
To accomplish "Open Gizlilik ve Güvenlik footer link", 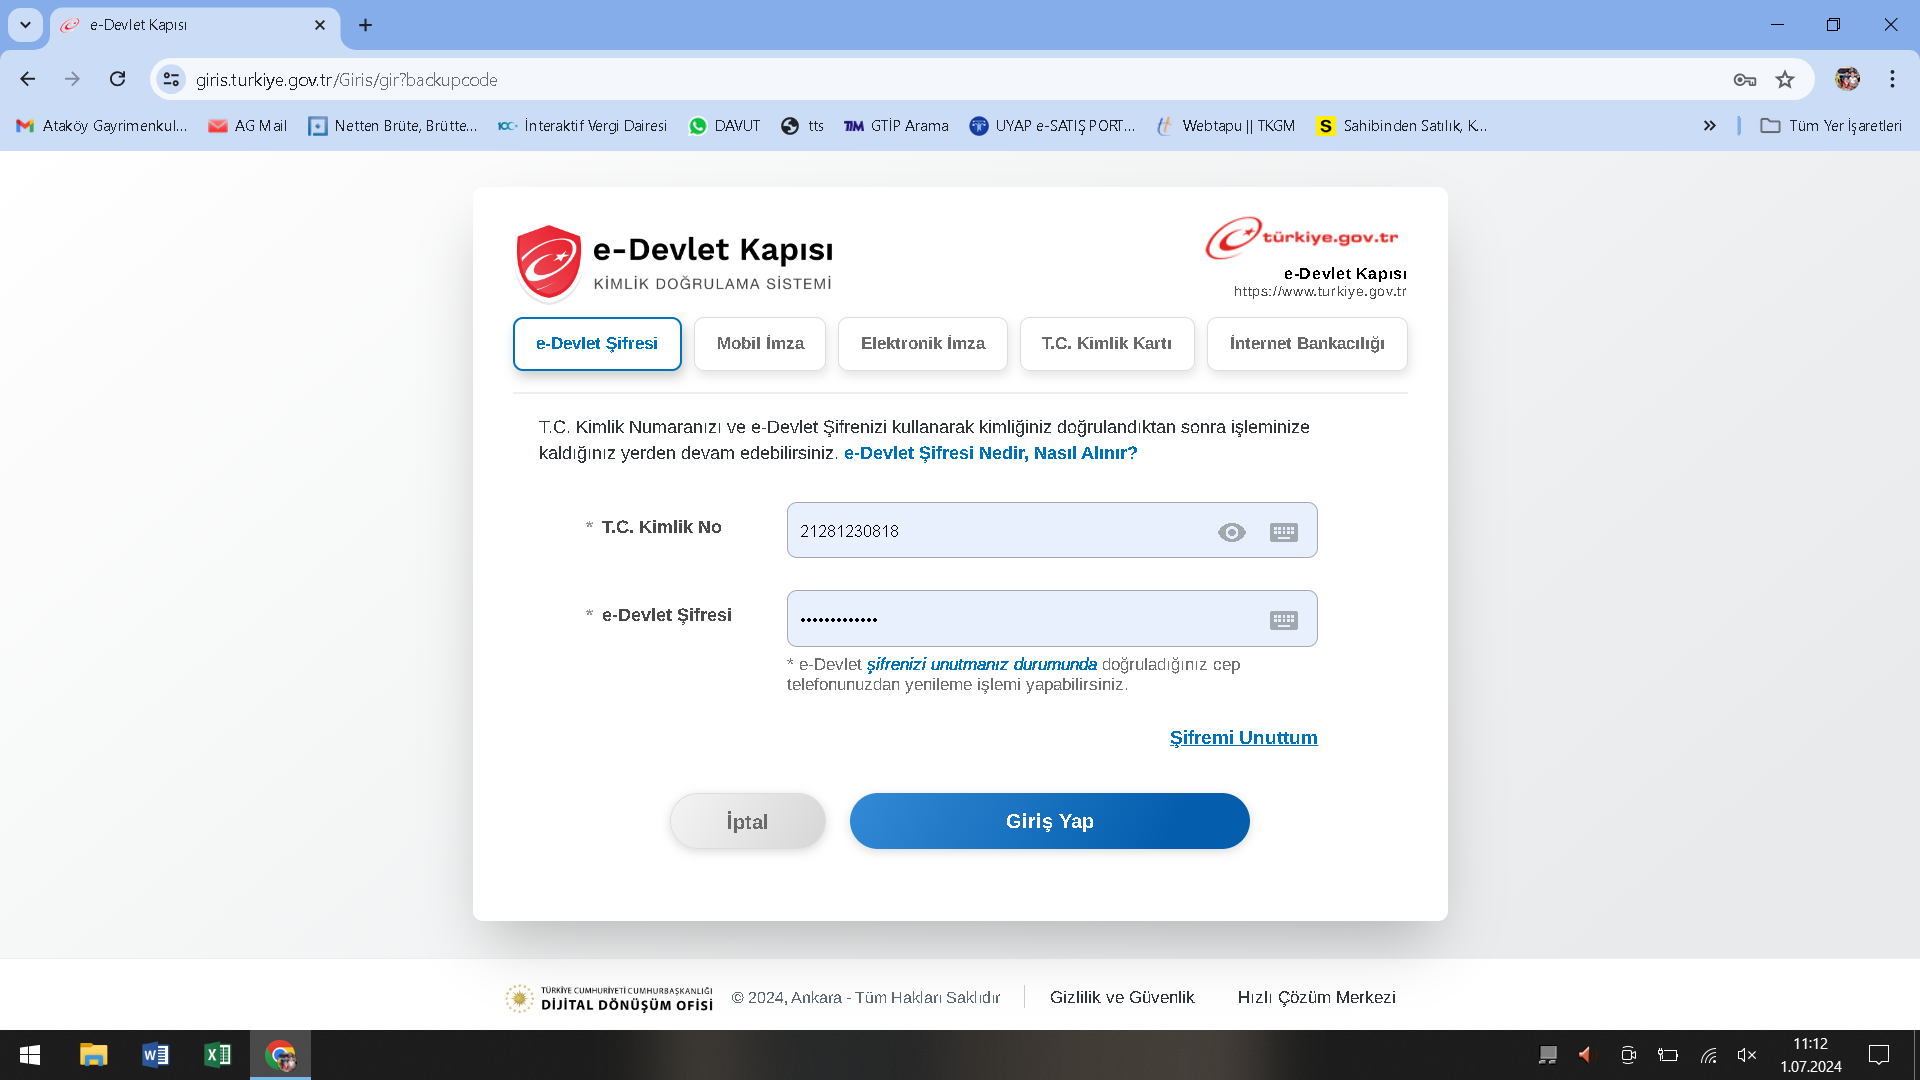I will [1122, 998].
